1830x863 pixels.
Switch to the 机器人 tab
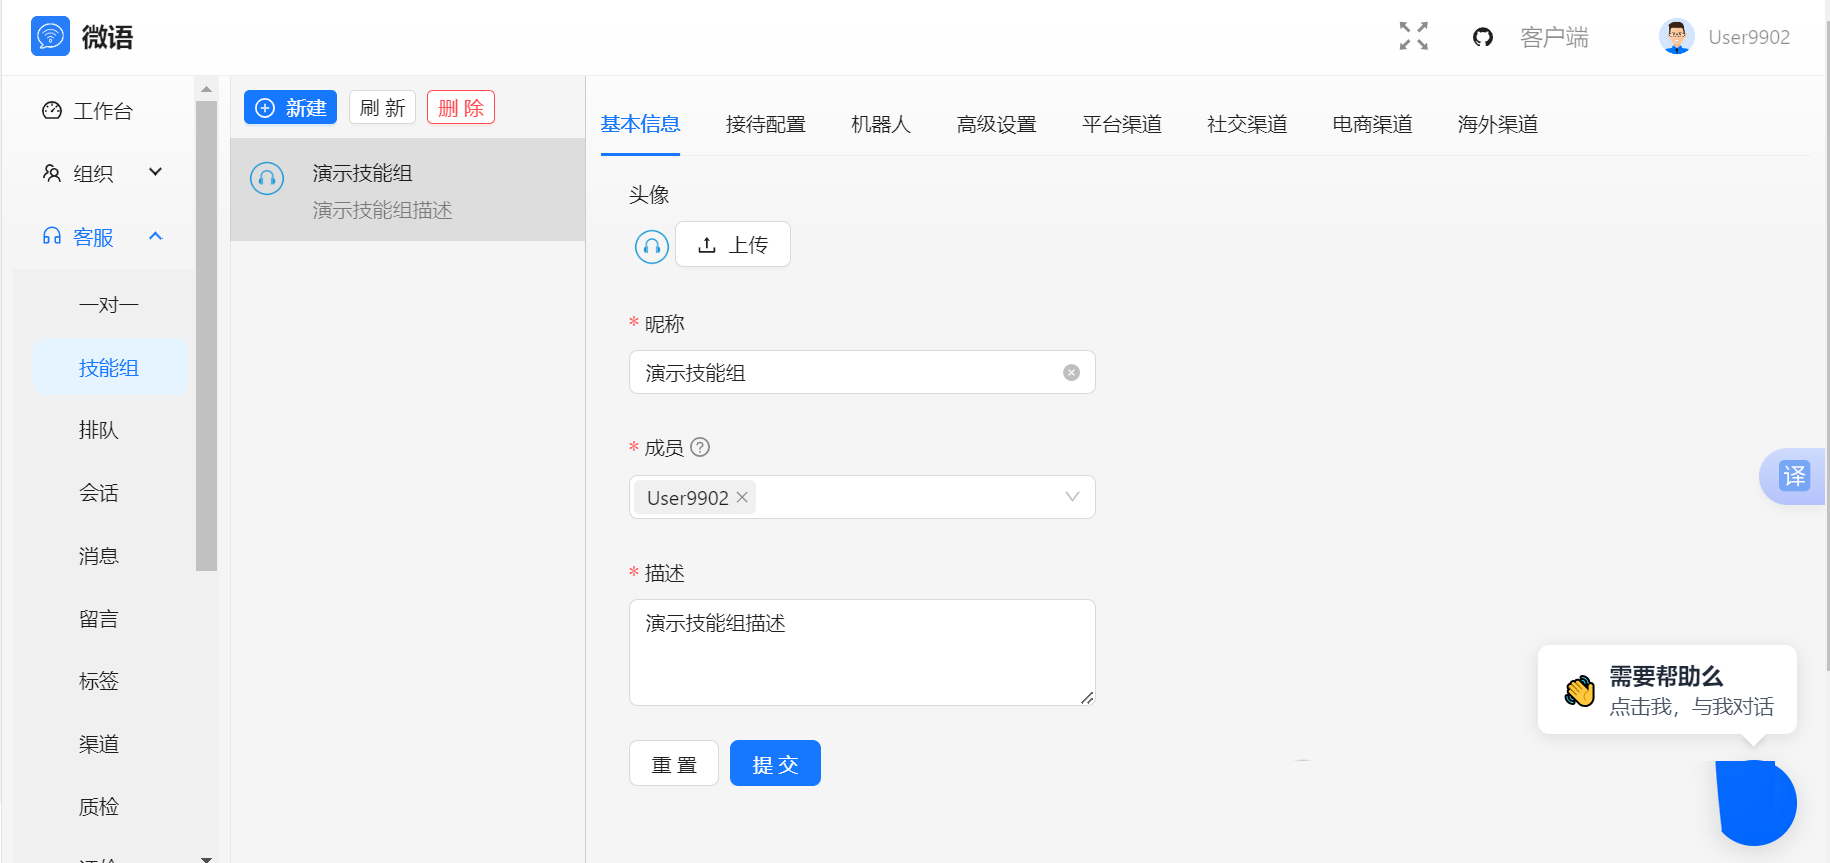click(x=880, y=124)
